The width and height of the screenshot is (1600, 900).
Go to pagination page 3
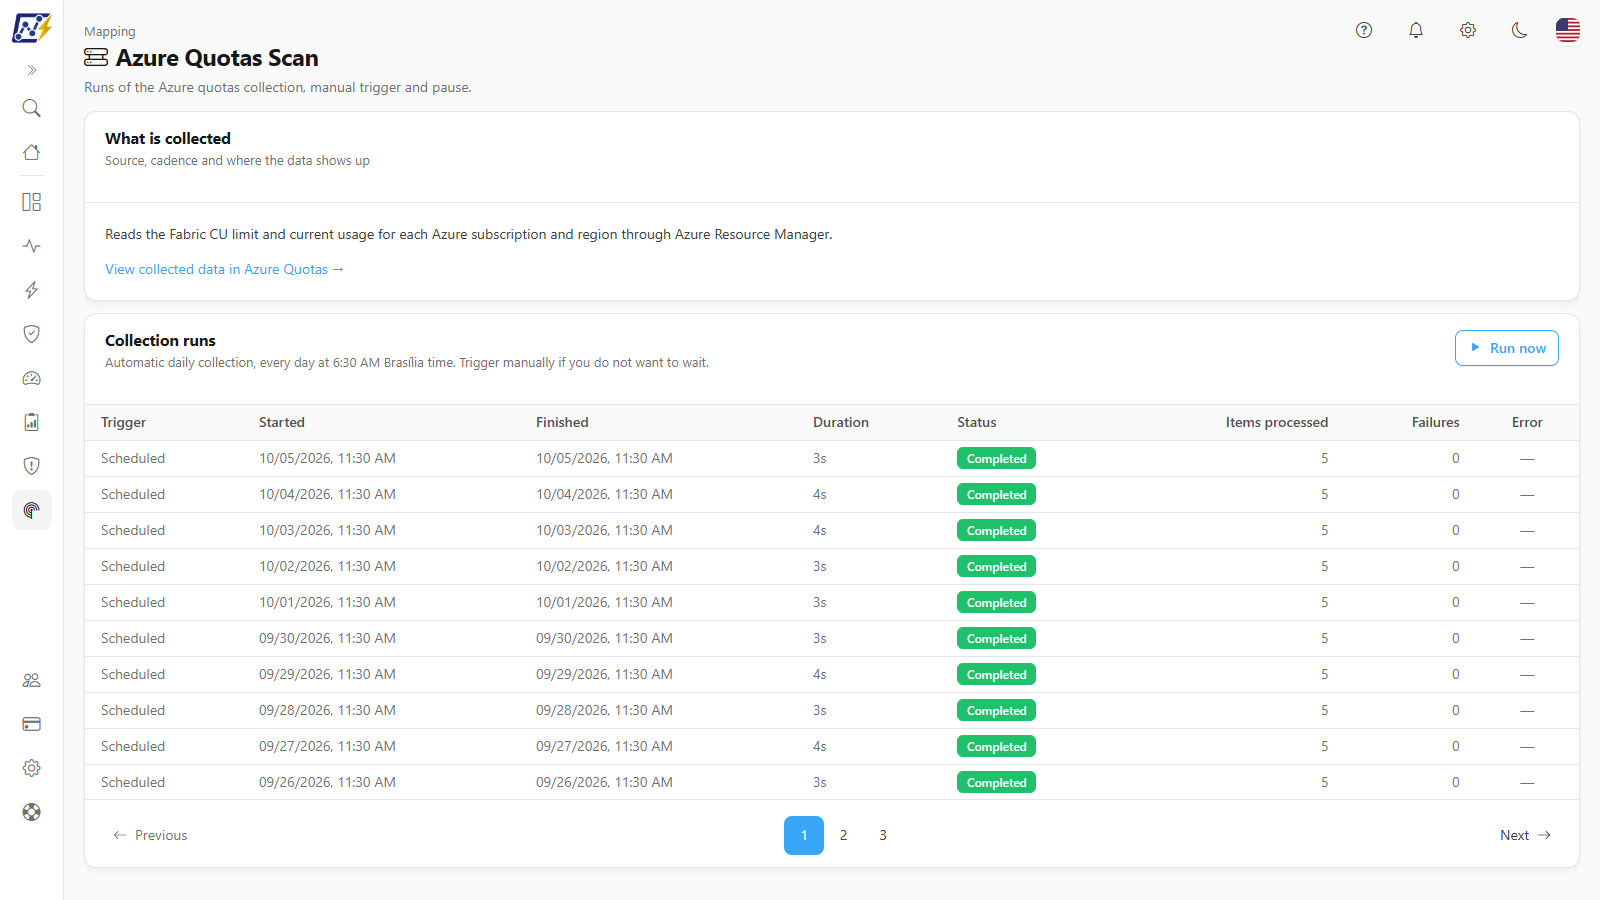tap(883, 835)
